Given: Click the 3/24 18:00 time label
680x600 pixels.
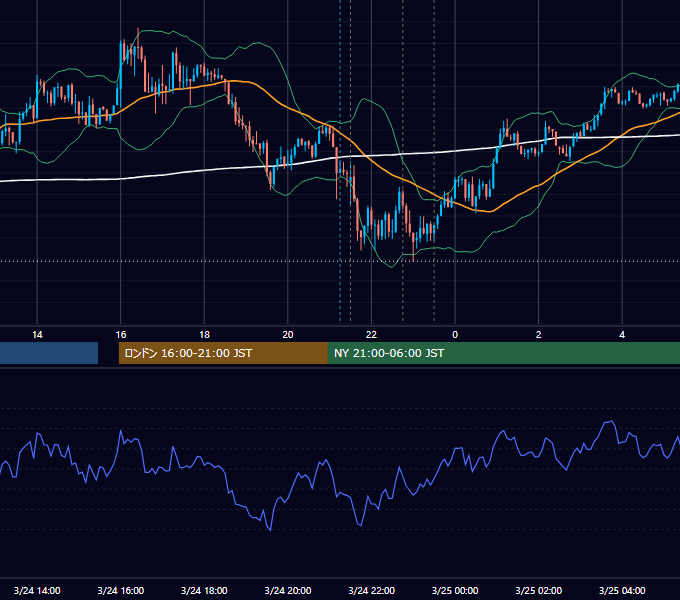Looking at the screenshot, I should 204,590.
